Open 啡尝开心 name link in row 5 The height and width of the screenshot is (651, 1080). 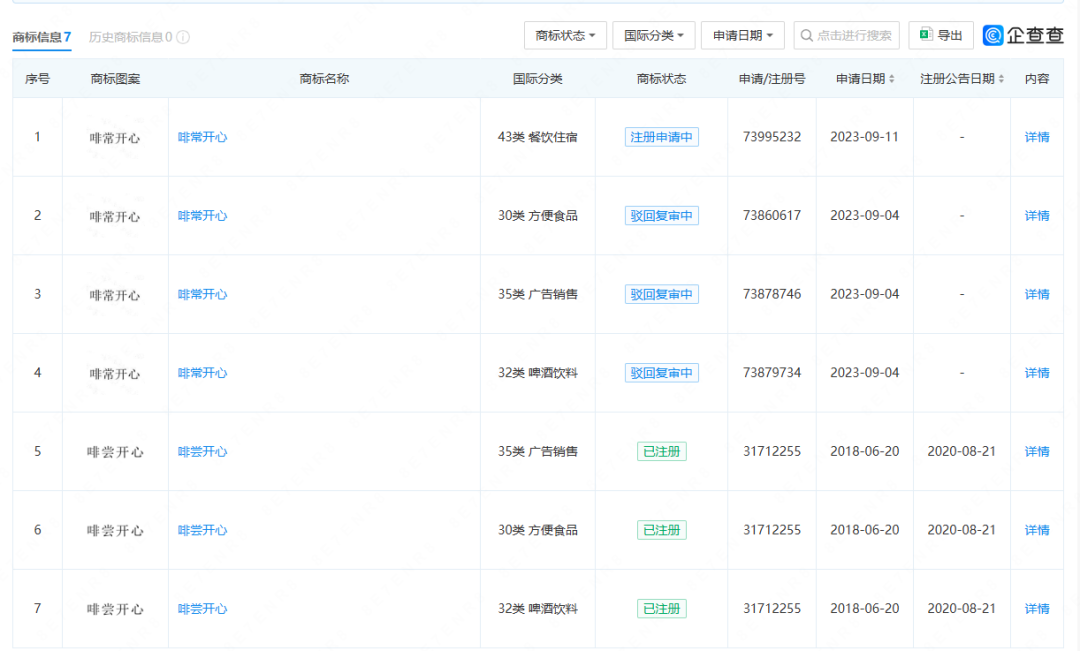pyautogui.click(x=203, y=452)
